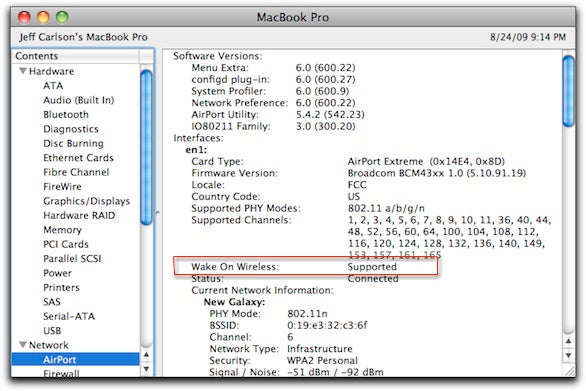The height and width of the screenshot is (391, 586).
Task: Select USB in sidebar
Action: (52, 330)
